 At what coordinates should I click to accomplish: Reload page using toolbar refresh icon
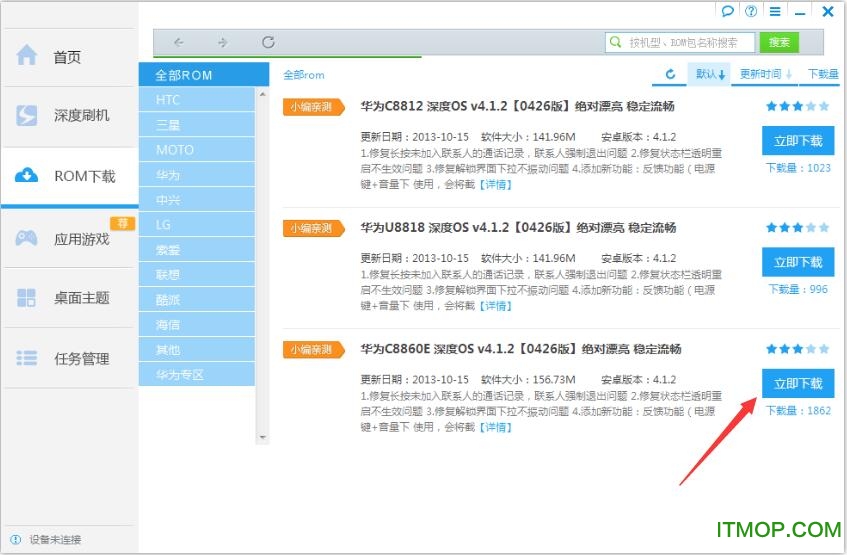[268, 42]
